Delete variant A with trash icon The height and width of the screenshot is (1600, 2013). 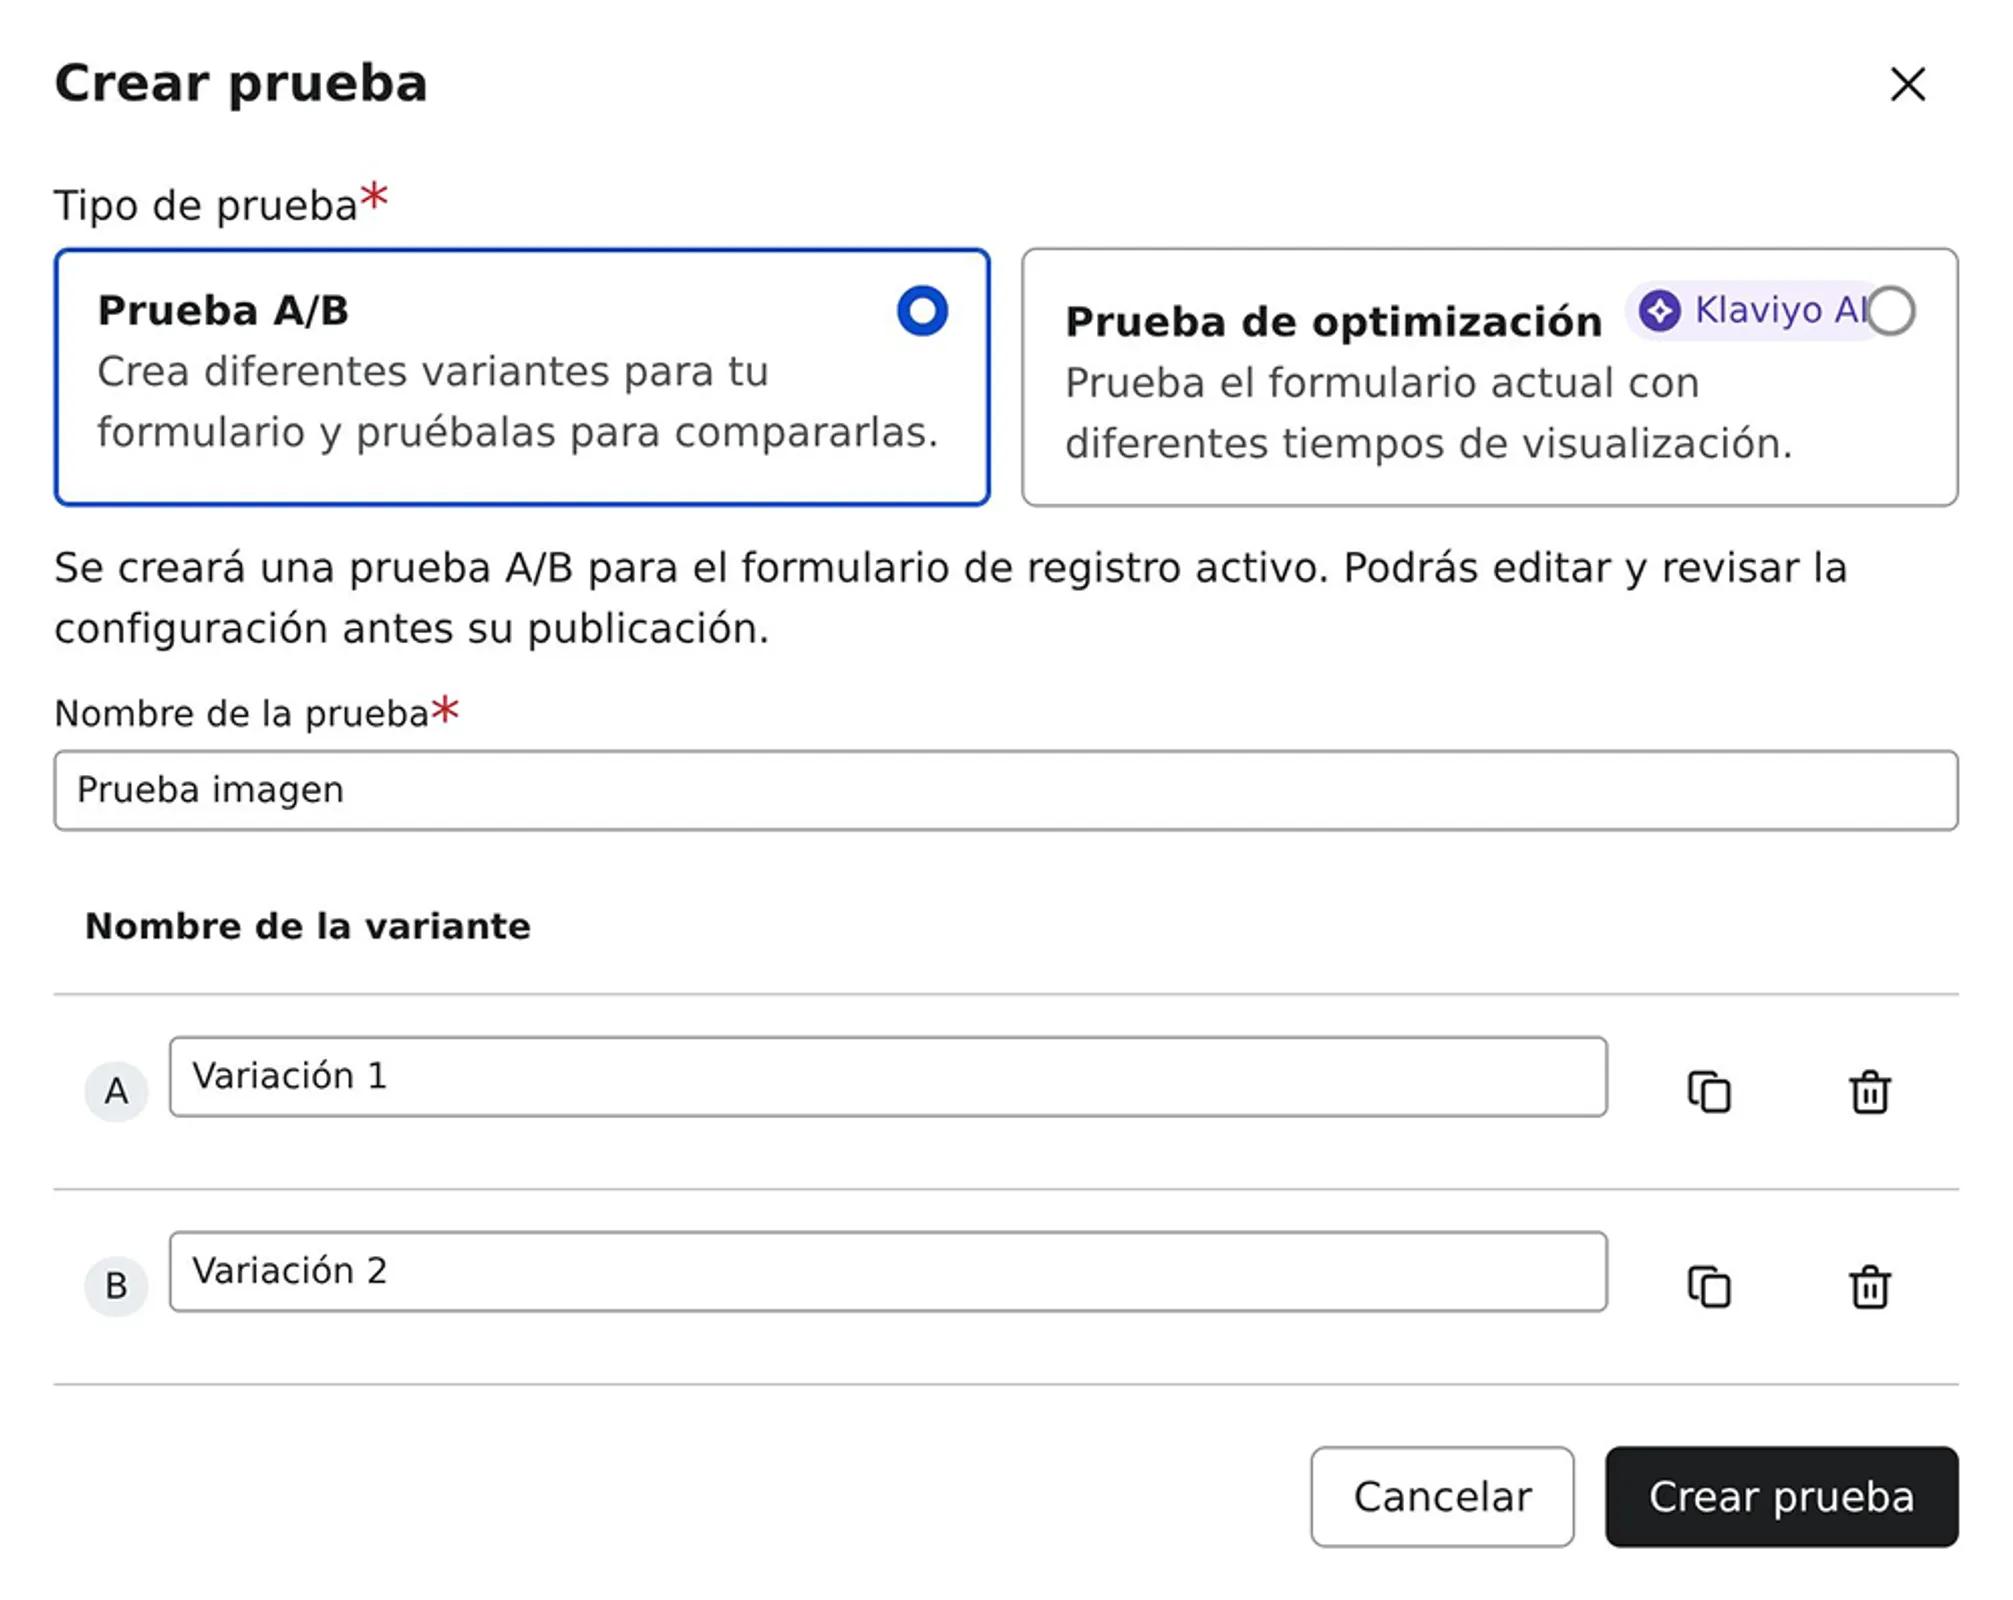click(1868, 1091)
